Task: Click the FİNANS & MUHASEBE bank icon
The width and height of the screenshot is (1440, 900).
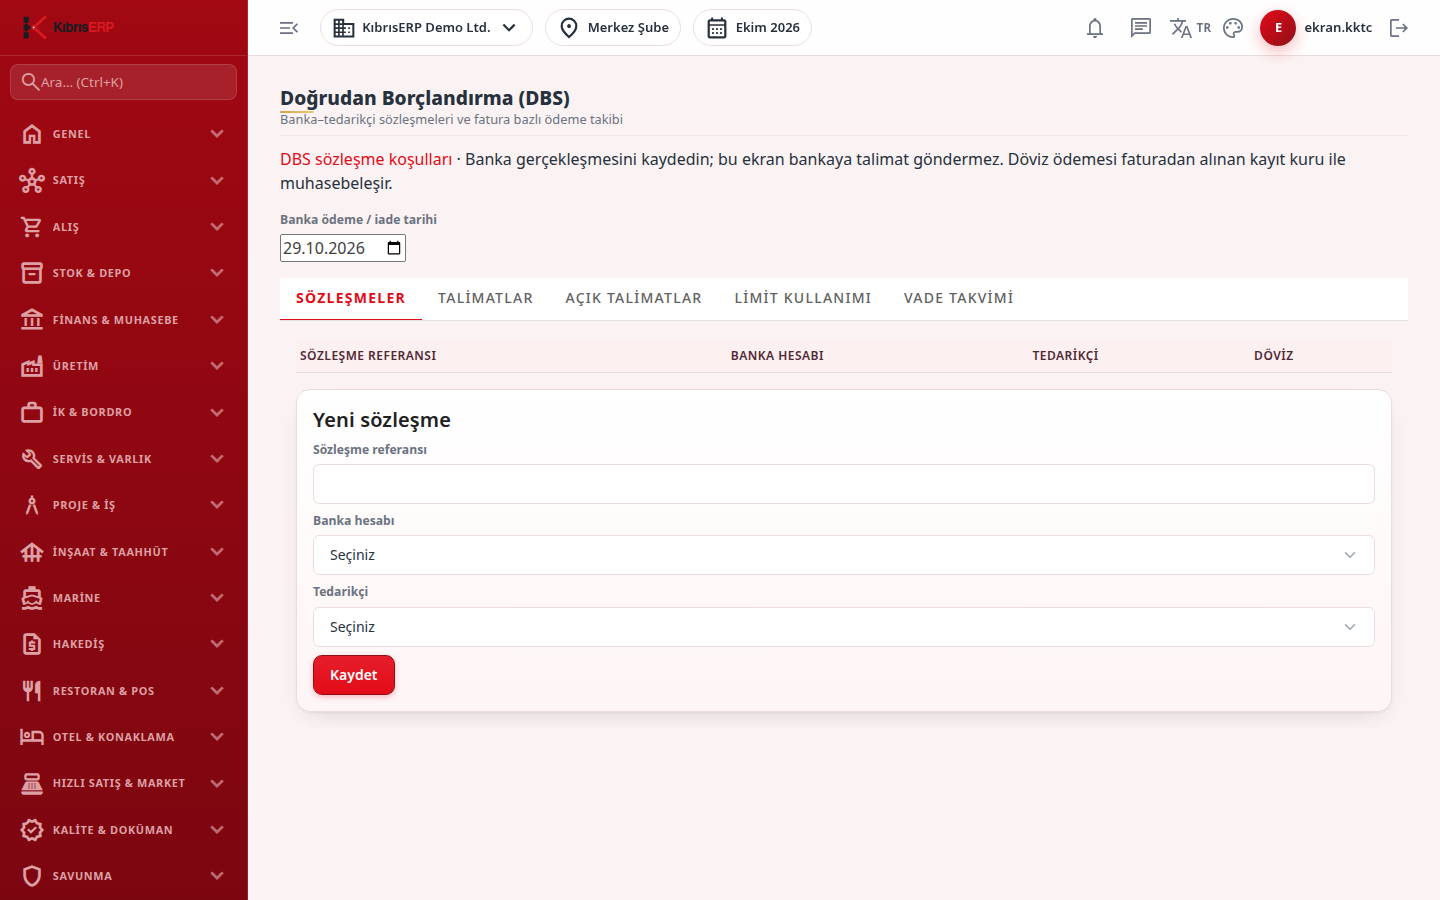Action: (x=32, y=320)
